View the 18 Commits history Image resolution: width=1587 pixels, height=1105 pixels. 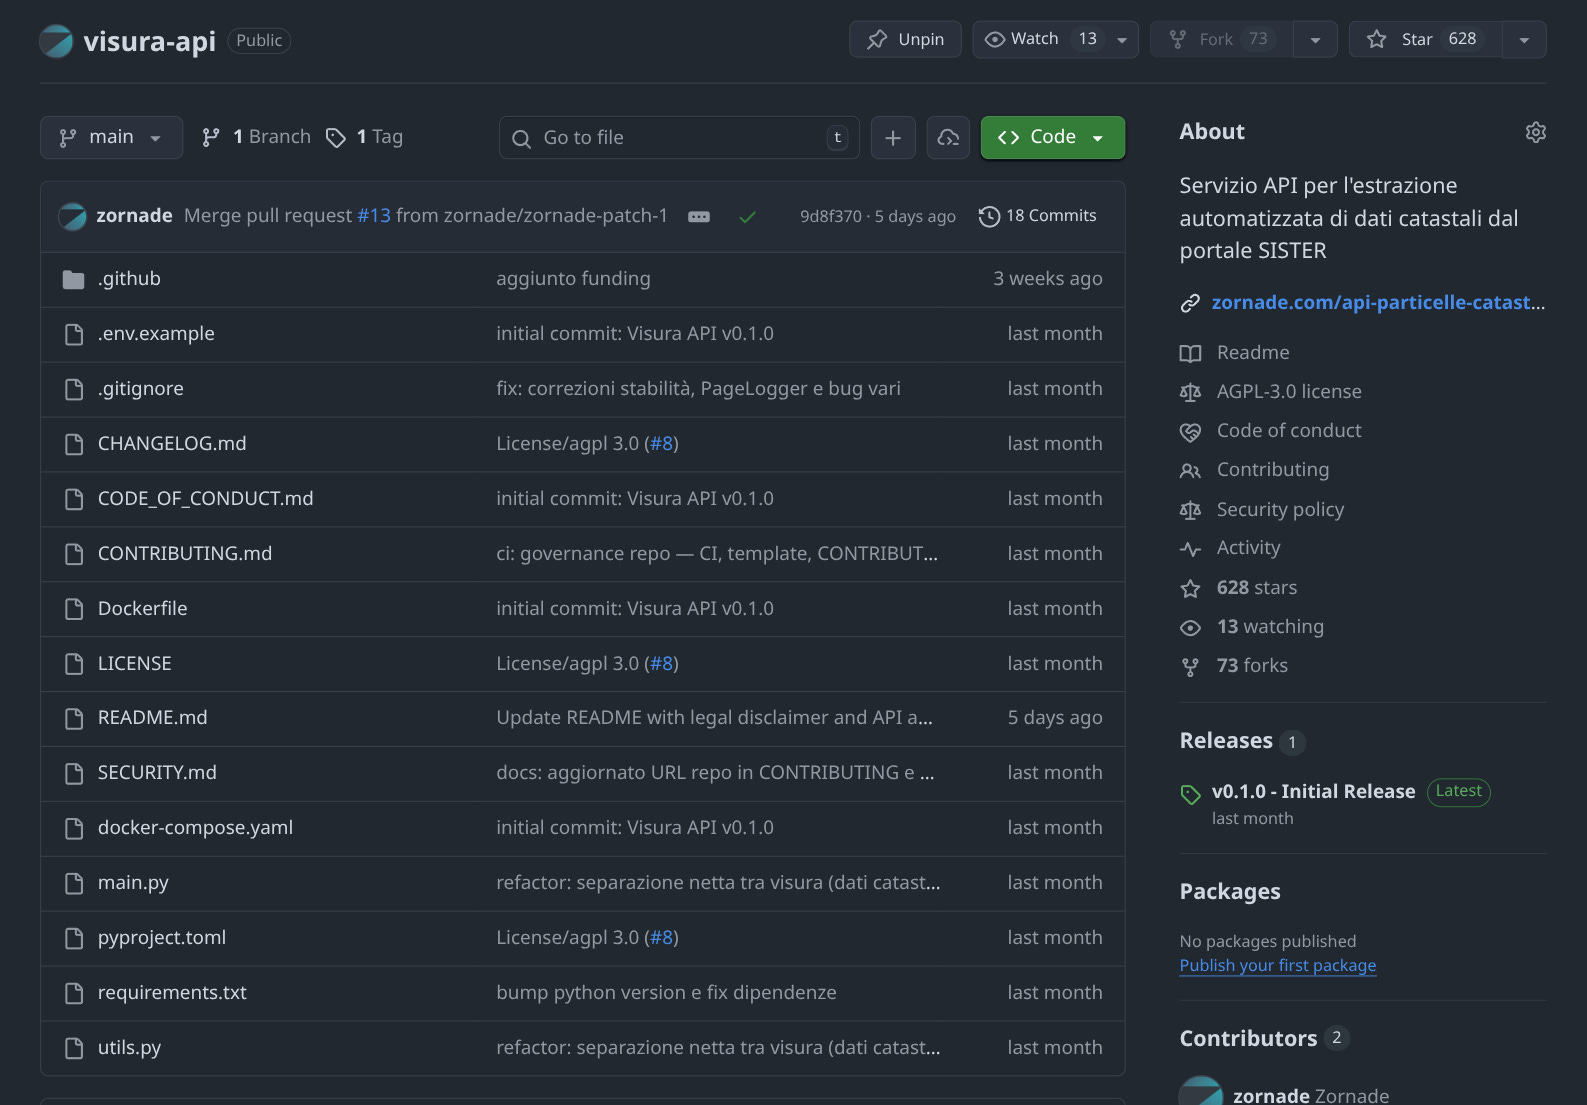[1037, 216]
